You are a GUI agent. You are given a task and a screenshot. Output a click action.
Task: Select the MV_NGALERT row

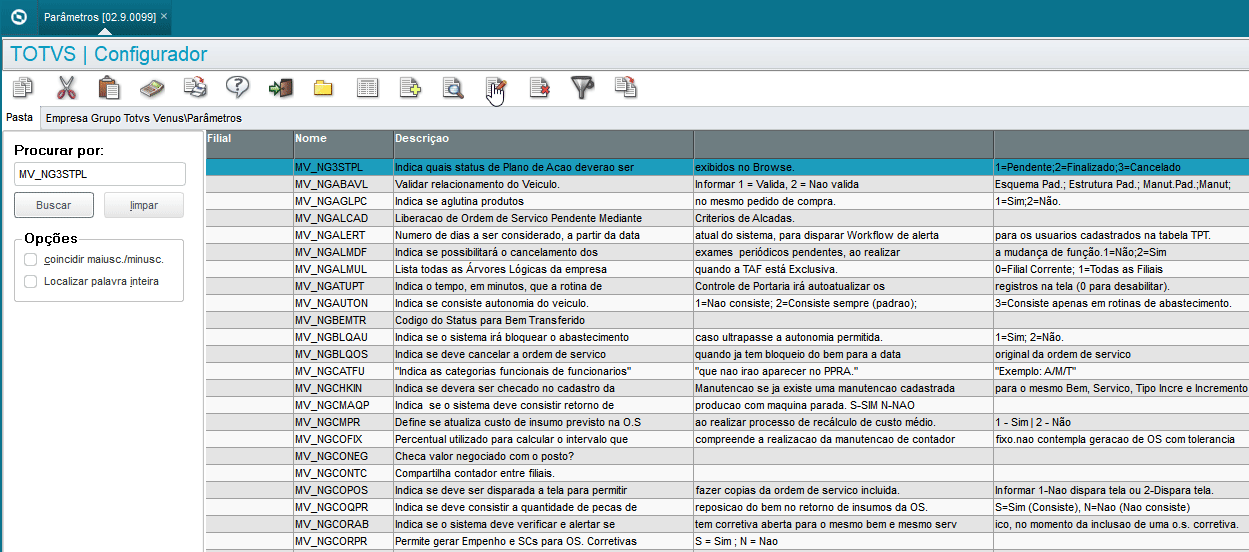[727, 235]
